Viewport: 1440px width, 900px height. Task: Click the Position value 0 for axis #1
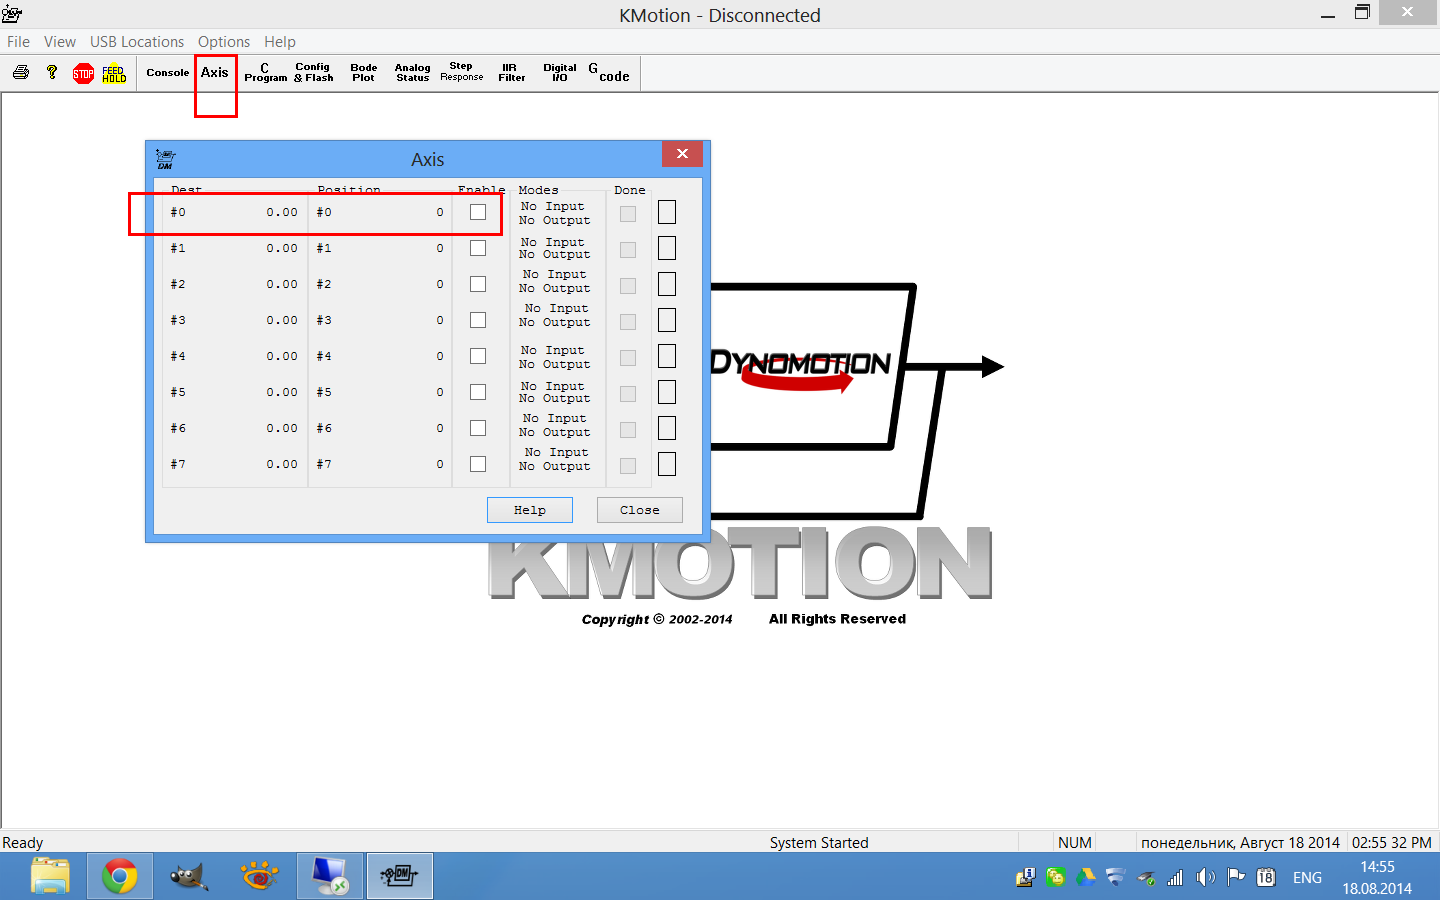(440, 248)
